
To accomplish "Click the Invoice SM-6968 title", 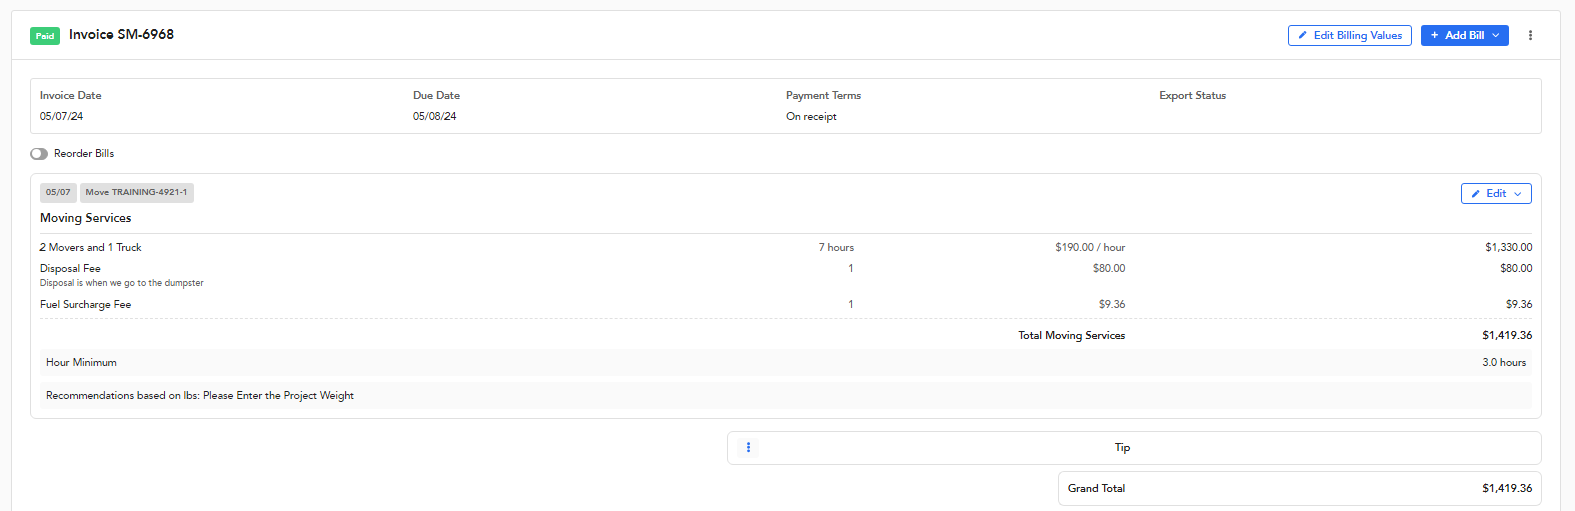I will coord(121,34).
